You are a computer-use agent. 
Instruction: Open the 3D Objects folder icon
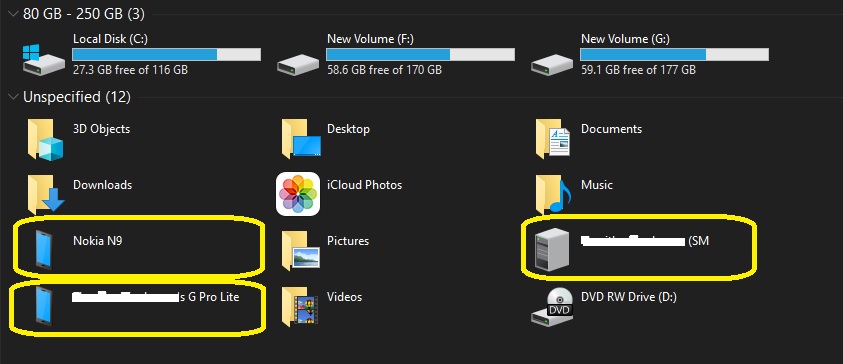[45, 140]
